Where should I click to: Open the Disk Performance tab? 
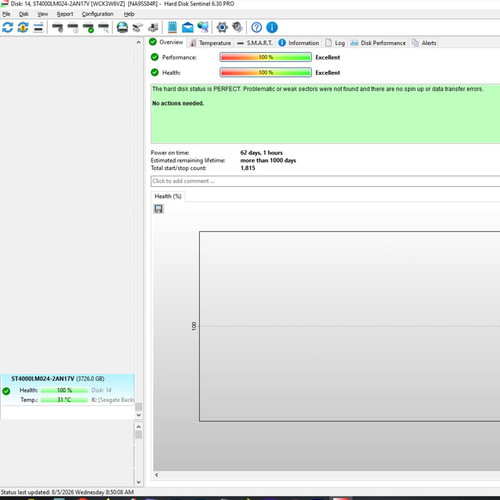(x=378, y=43)
